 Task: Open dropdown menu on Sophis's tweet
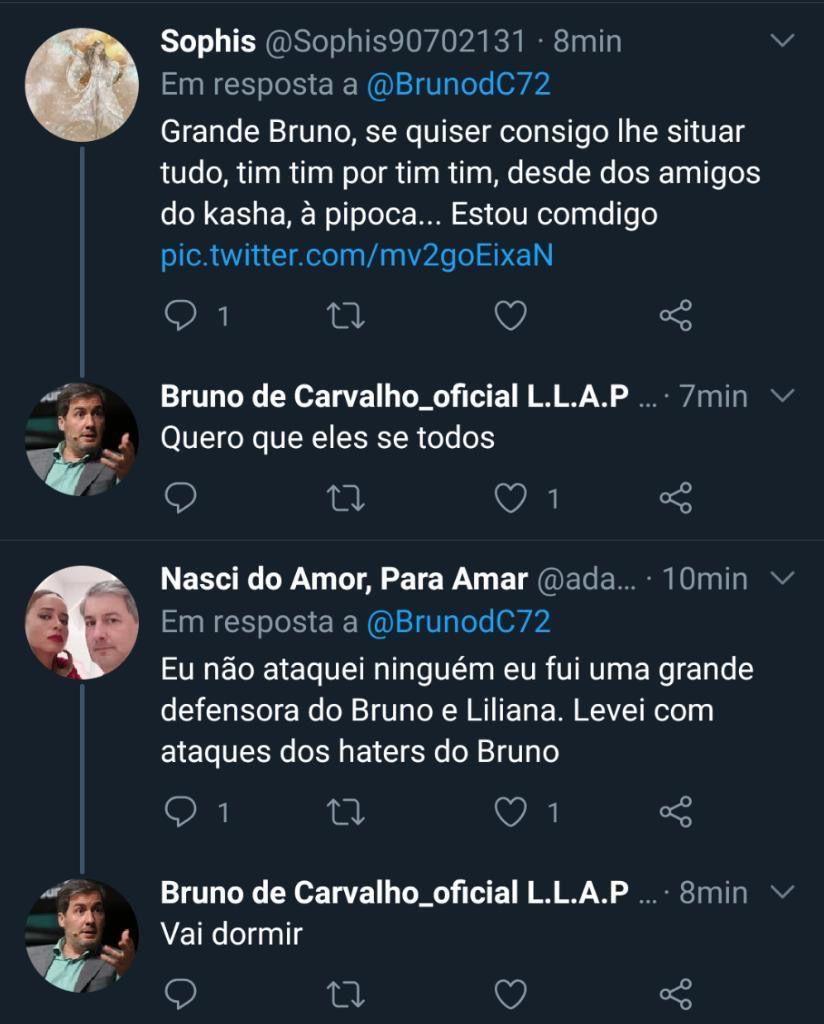pos(782,40)
